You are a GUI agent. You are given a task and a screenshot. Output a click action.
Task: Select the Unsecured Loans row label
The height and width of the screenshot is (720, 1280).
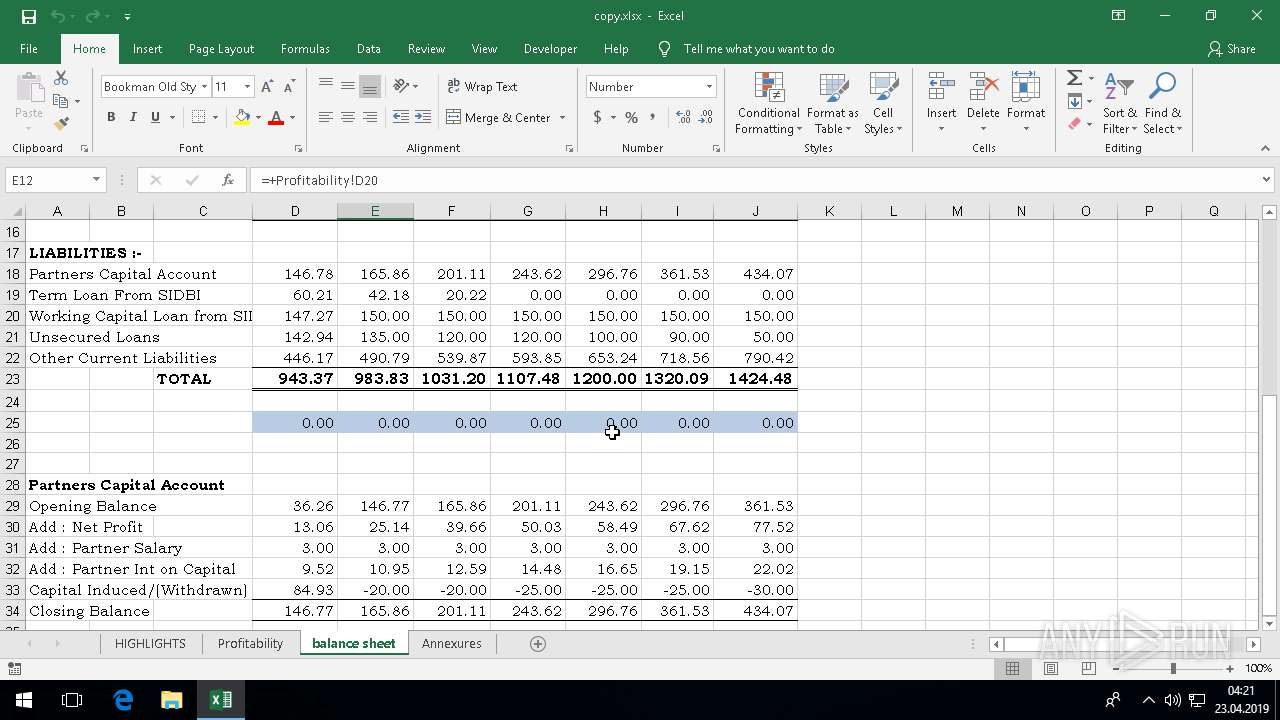point(94,337)
